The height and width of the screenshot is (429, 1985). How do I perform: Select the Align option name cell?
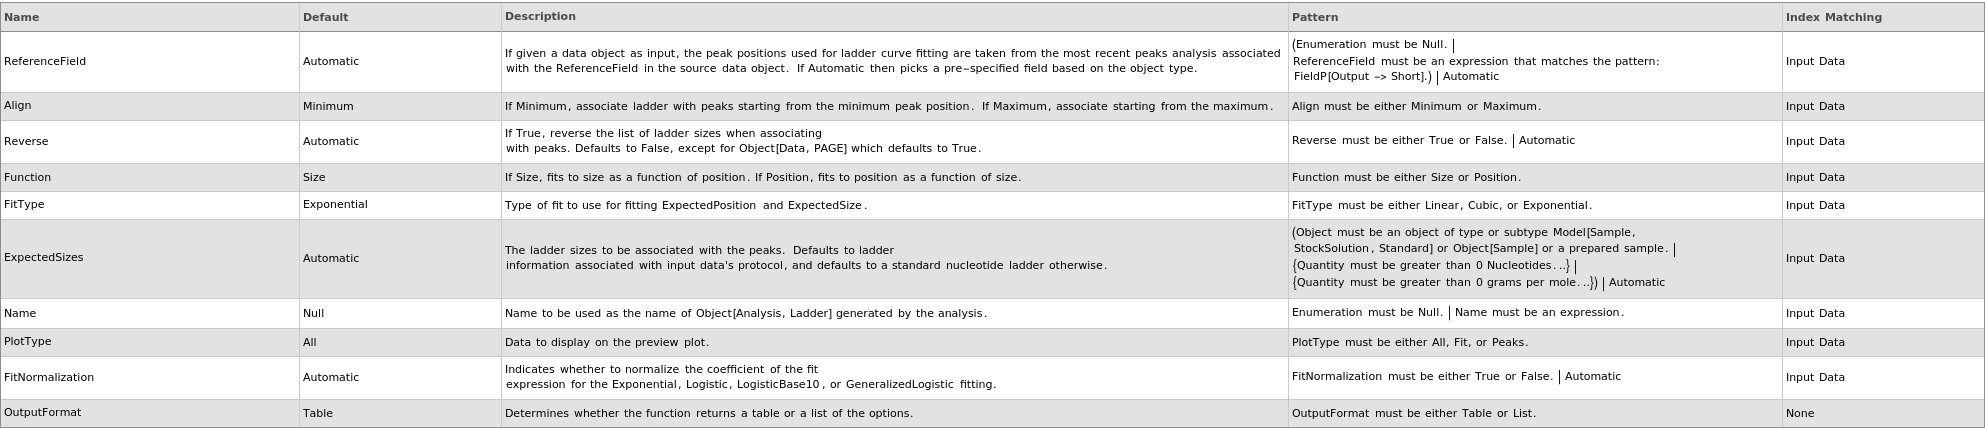pos(18,106)
